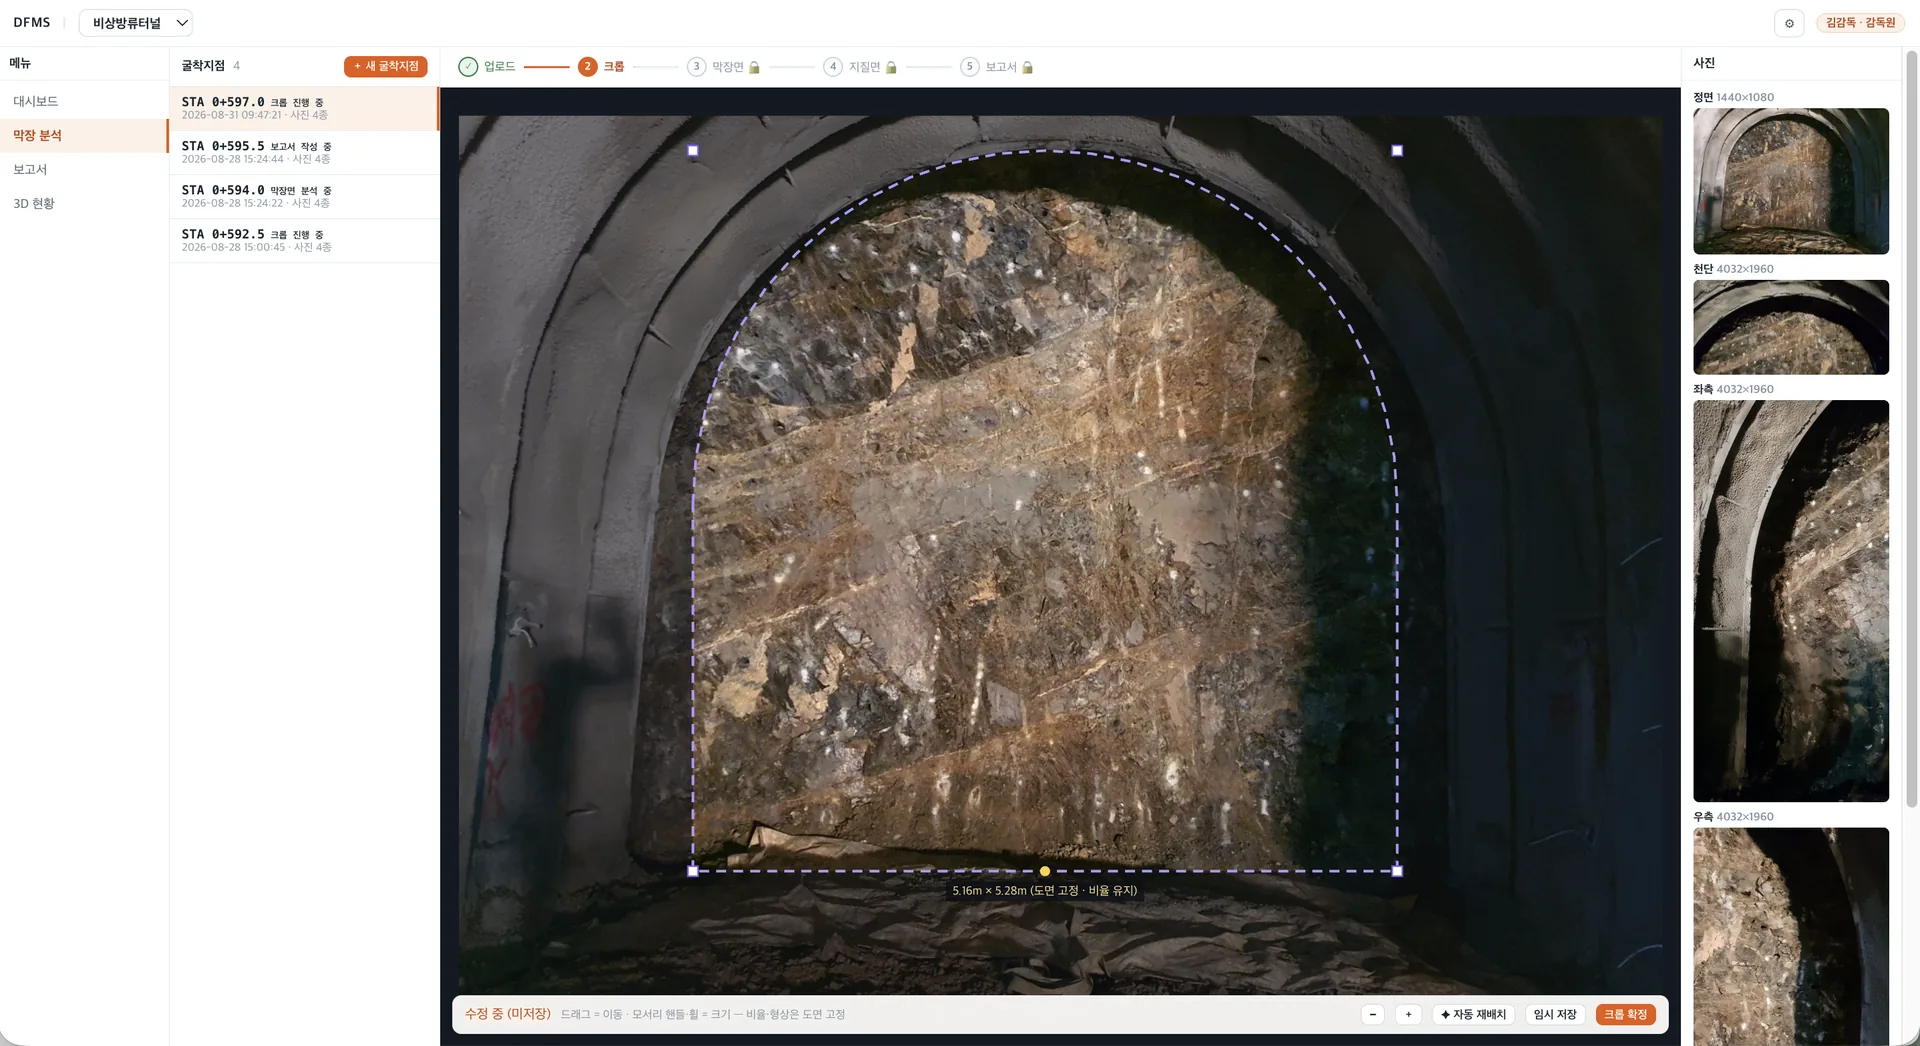Screen dimensions: 1920x1046
Task: Click the 새 굴착지점 button
Action: (386, 66)
